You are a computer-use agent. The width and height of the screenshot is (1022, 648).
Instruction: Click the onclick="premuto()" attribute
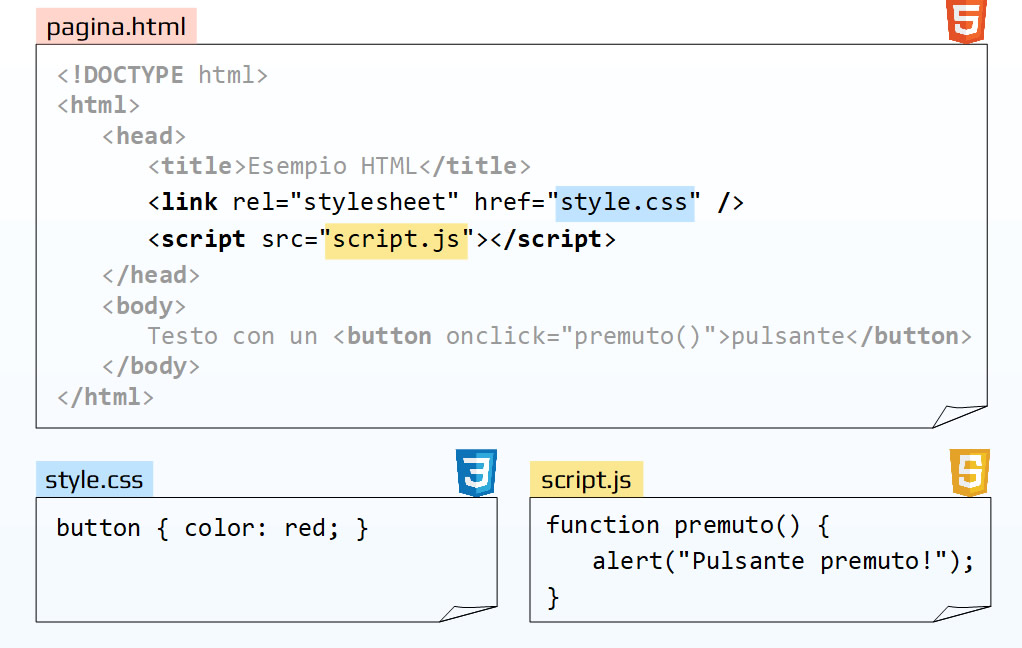click(581, 336)
